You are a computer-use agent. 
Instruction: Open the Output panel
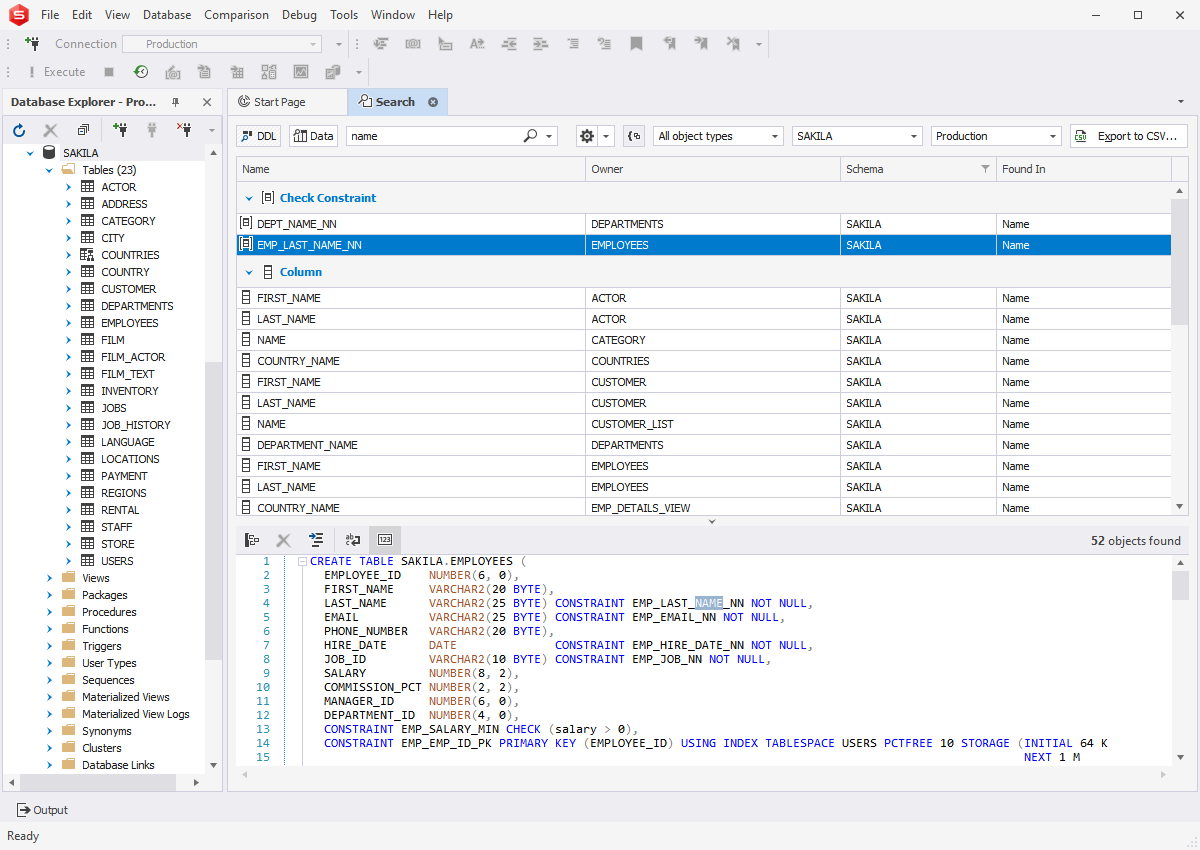coord(43,810)
